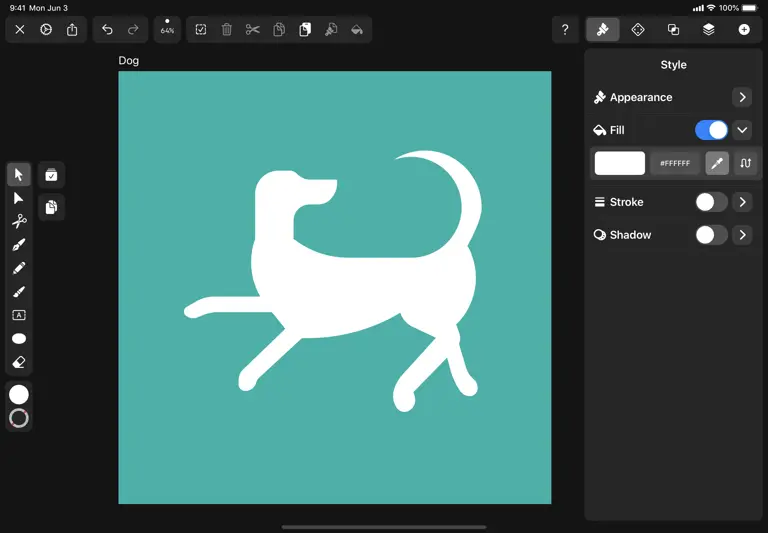
Task: Redo the last undone action
Action: (x=133, y=30)
